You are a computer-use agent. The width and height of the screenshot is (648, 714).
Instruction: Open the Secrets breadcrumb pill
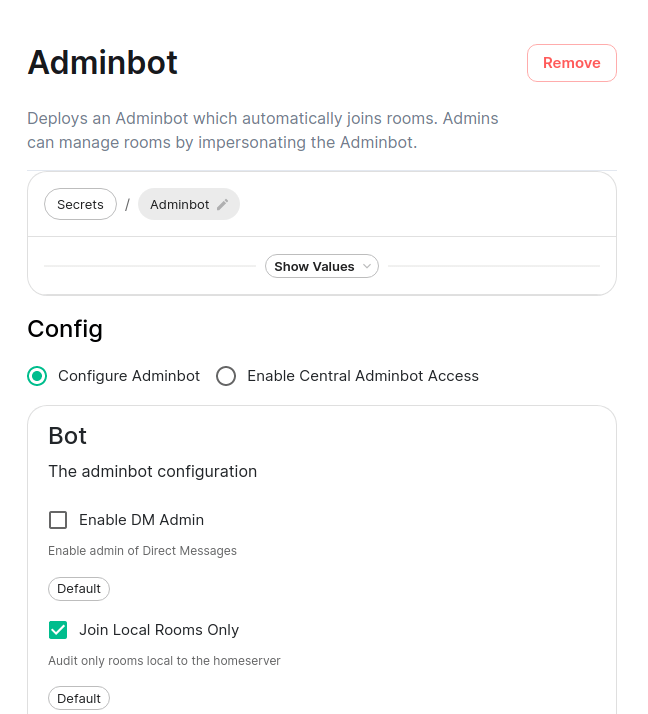tap(80, 204)
